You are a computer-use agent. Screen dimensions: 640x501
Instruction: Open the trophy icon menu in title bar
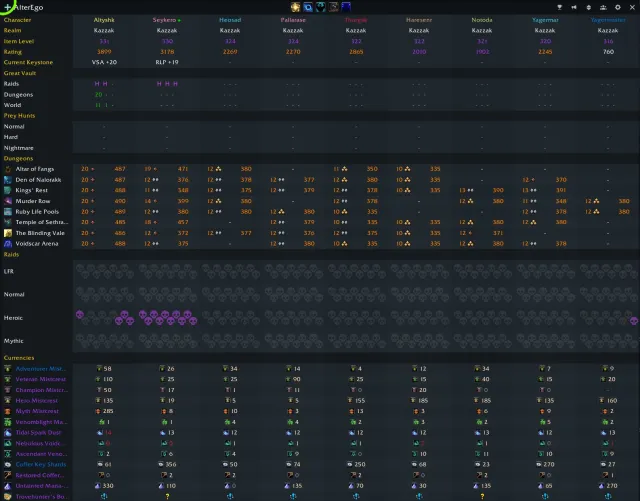coord(560,7)
